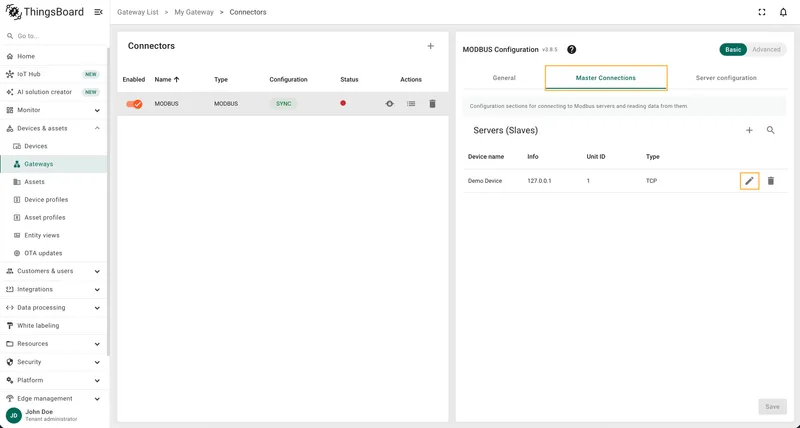Add a new connector with plus icon

tap(431, 46)
